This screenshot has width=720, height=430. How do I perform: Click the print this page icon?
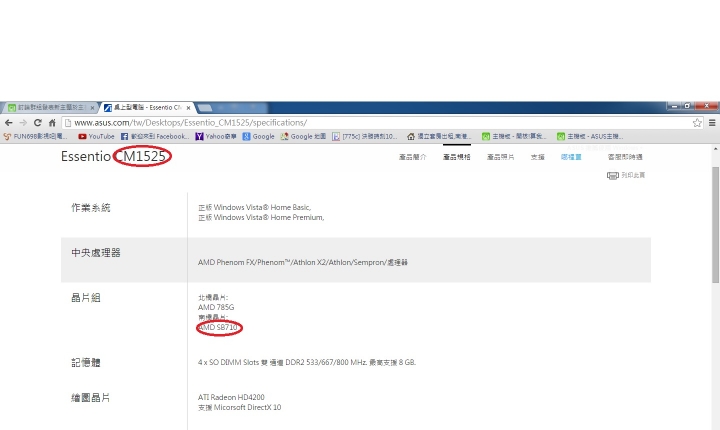[613, 175]
